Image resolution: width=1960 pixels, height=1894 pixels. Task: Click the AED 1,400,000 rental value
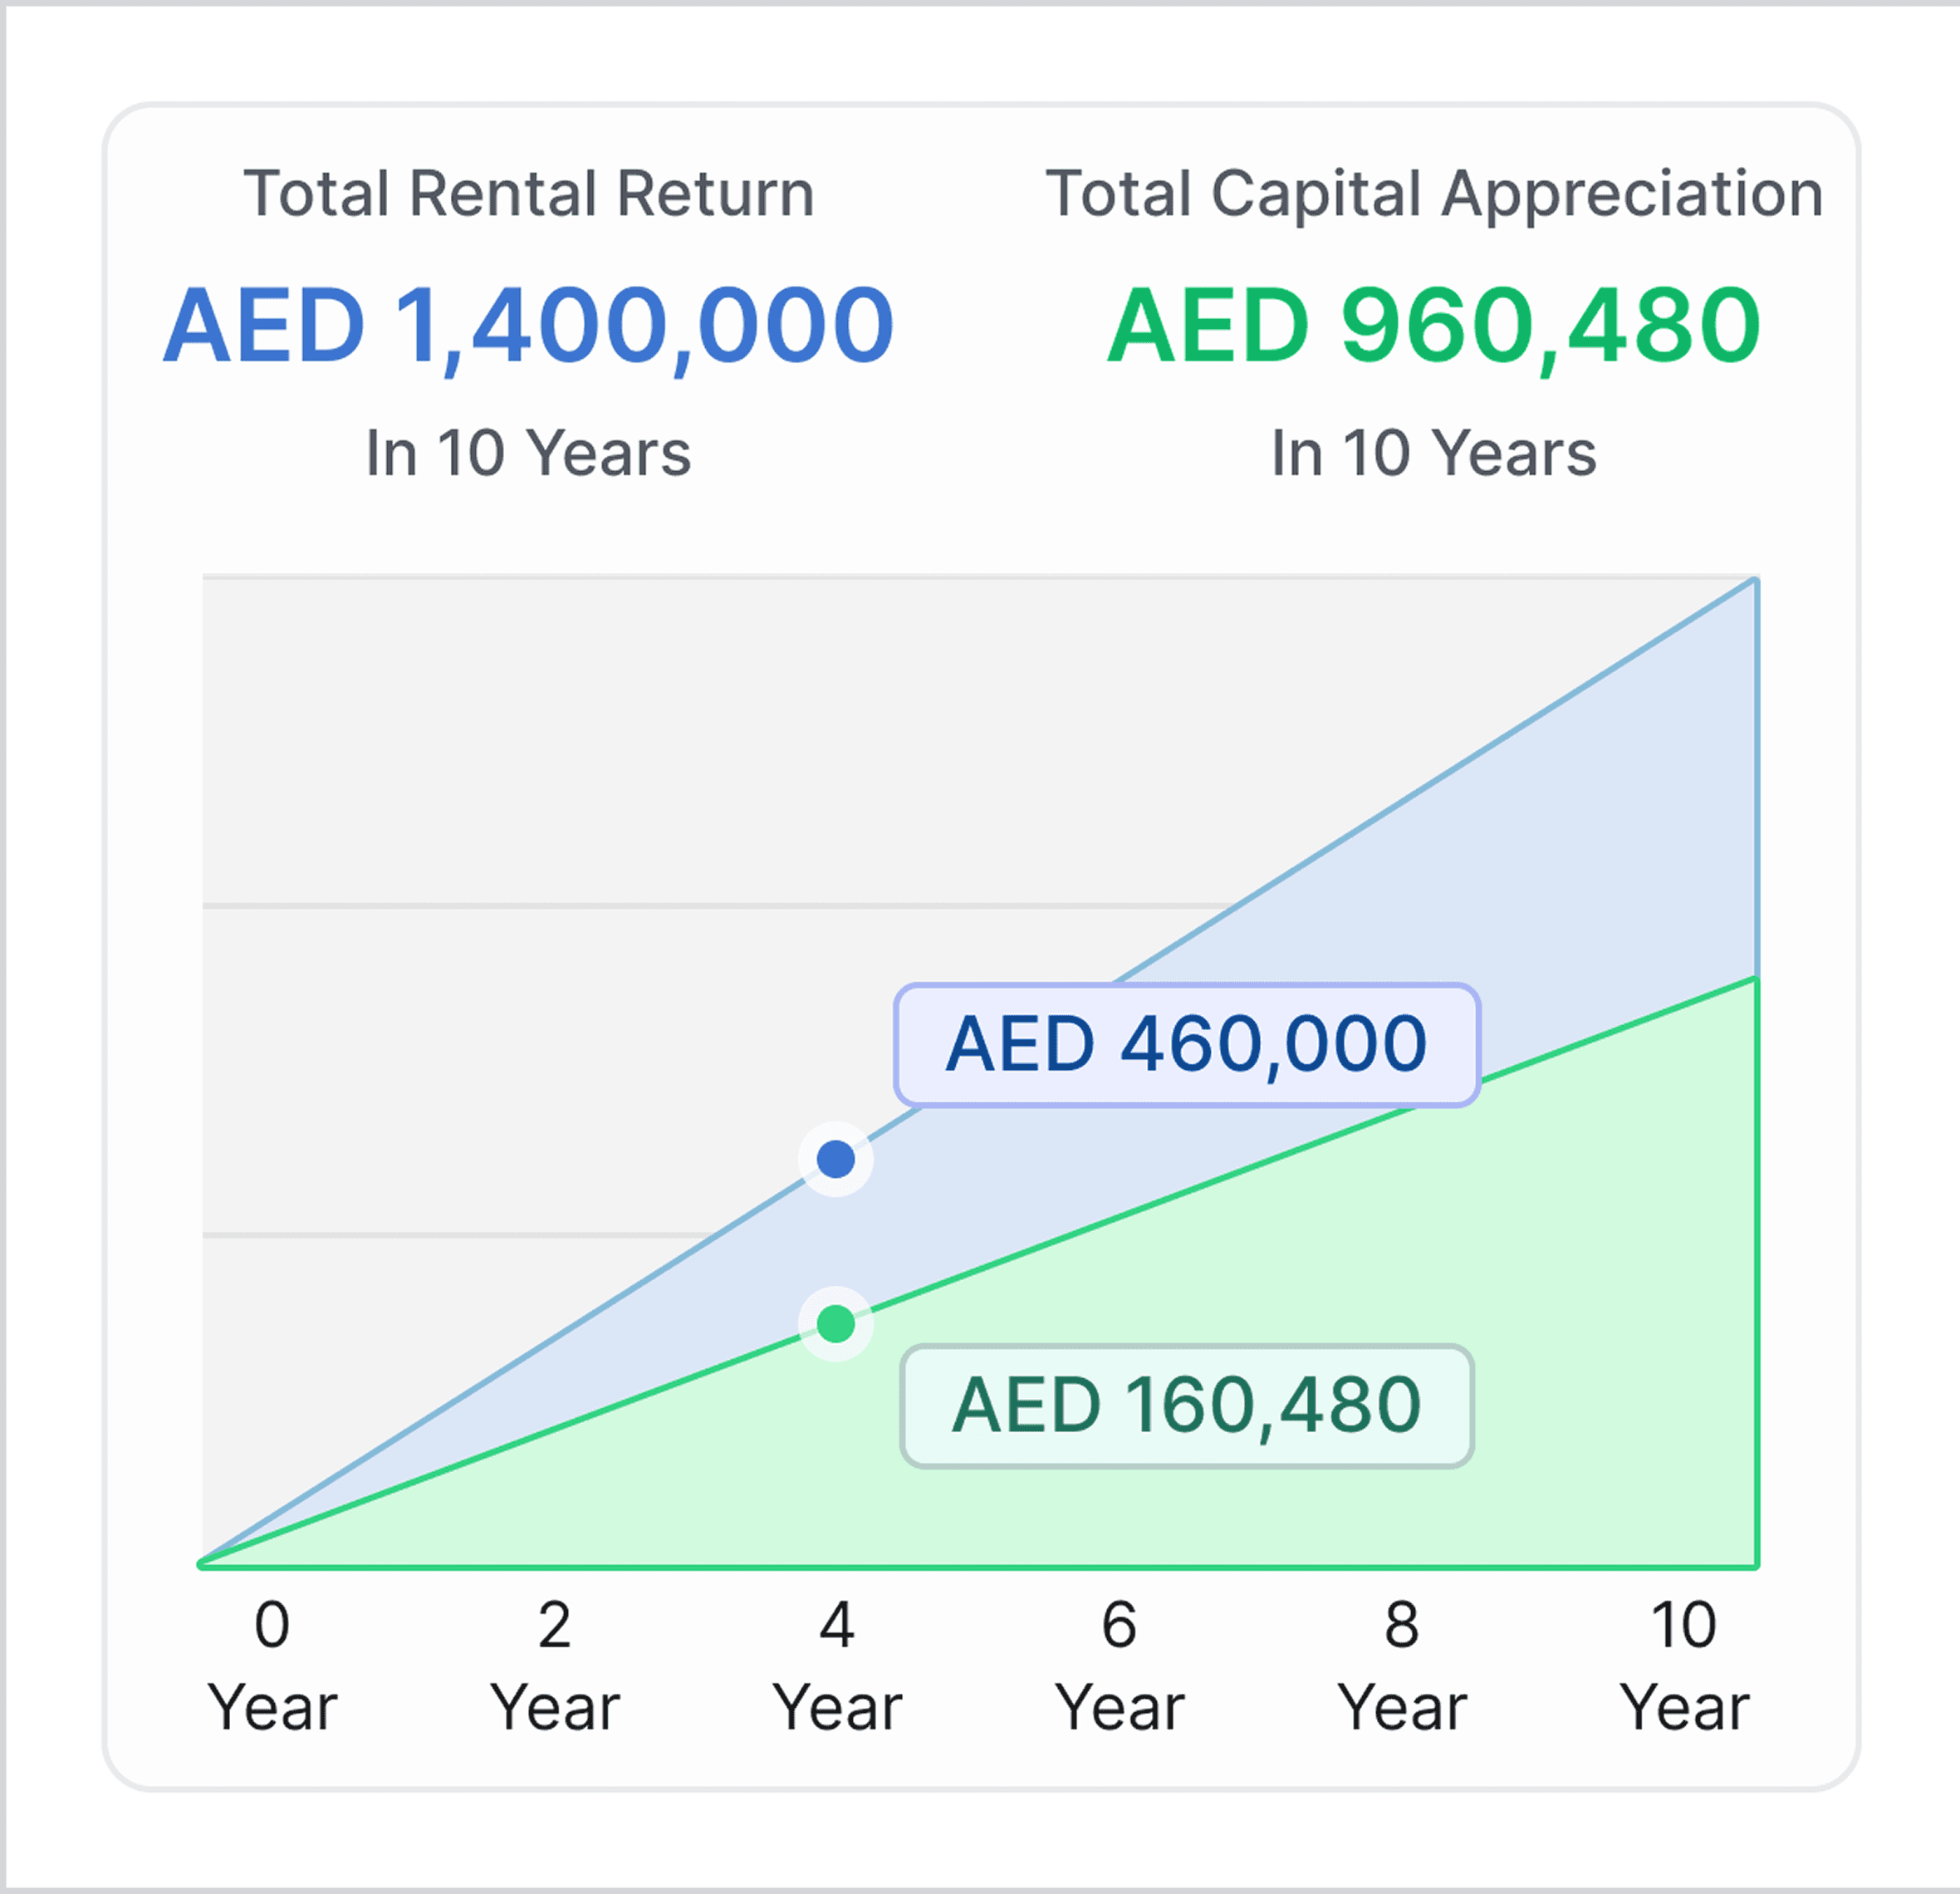(x=529, y=327)
